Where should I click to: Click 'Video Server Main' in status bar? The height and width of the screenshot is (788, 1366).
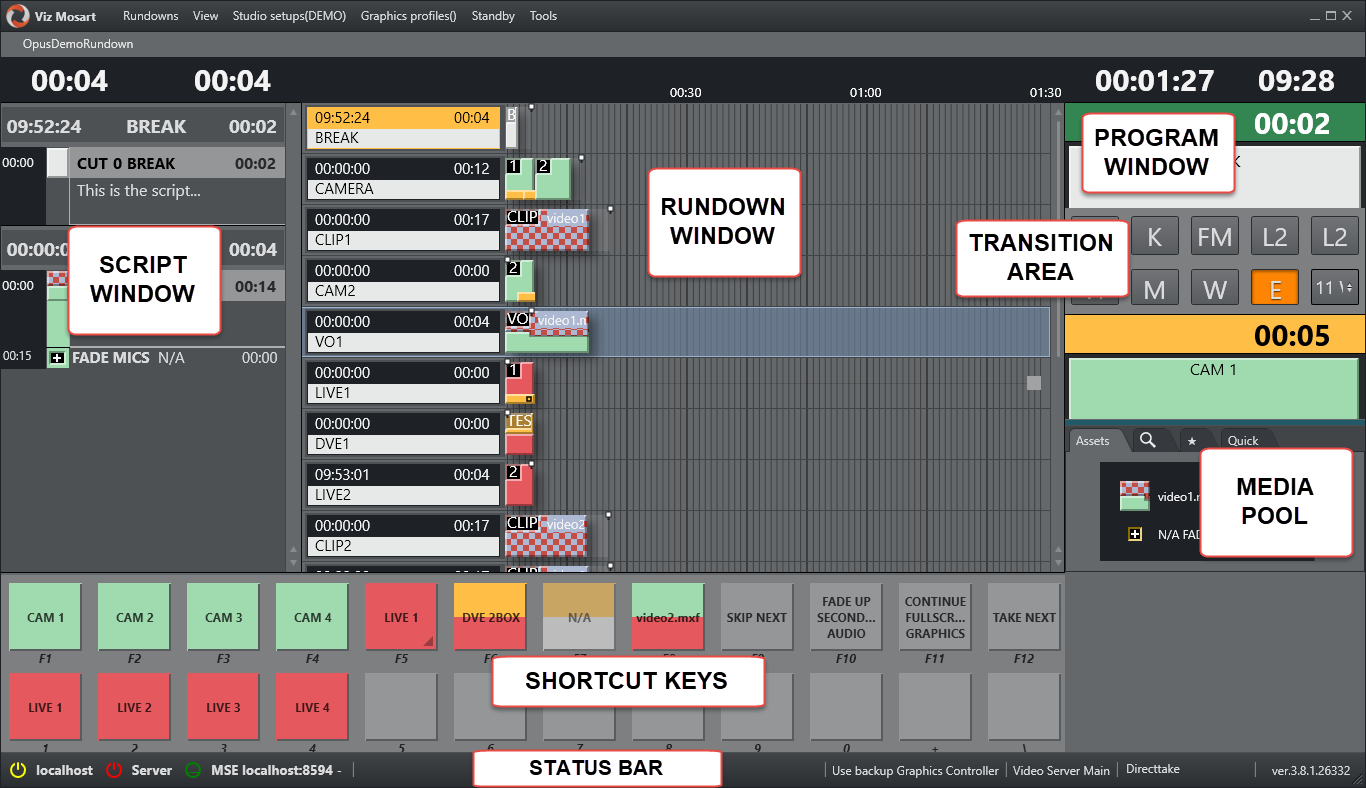[1061, 771]
